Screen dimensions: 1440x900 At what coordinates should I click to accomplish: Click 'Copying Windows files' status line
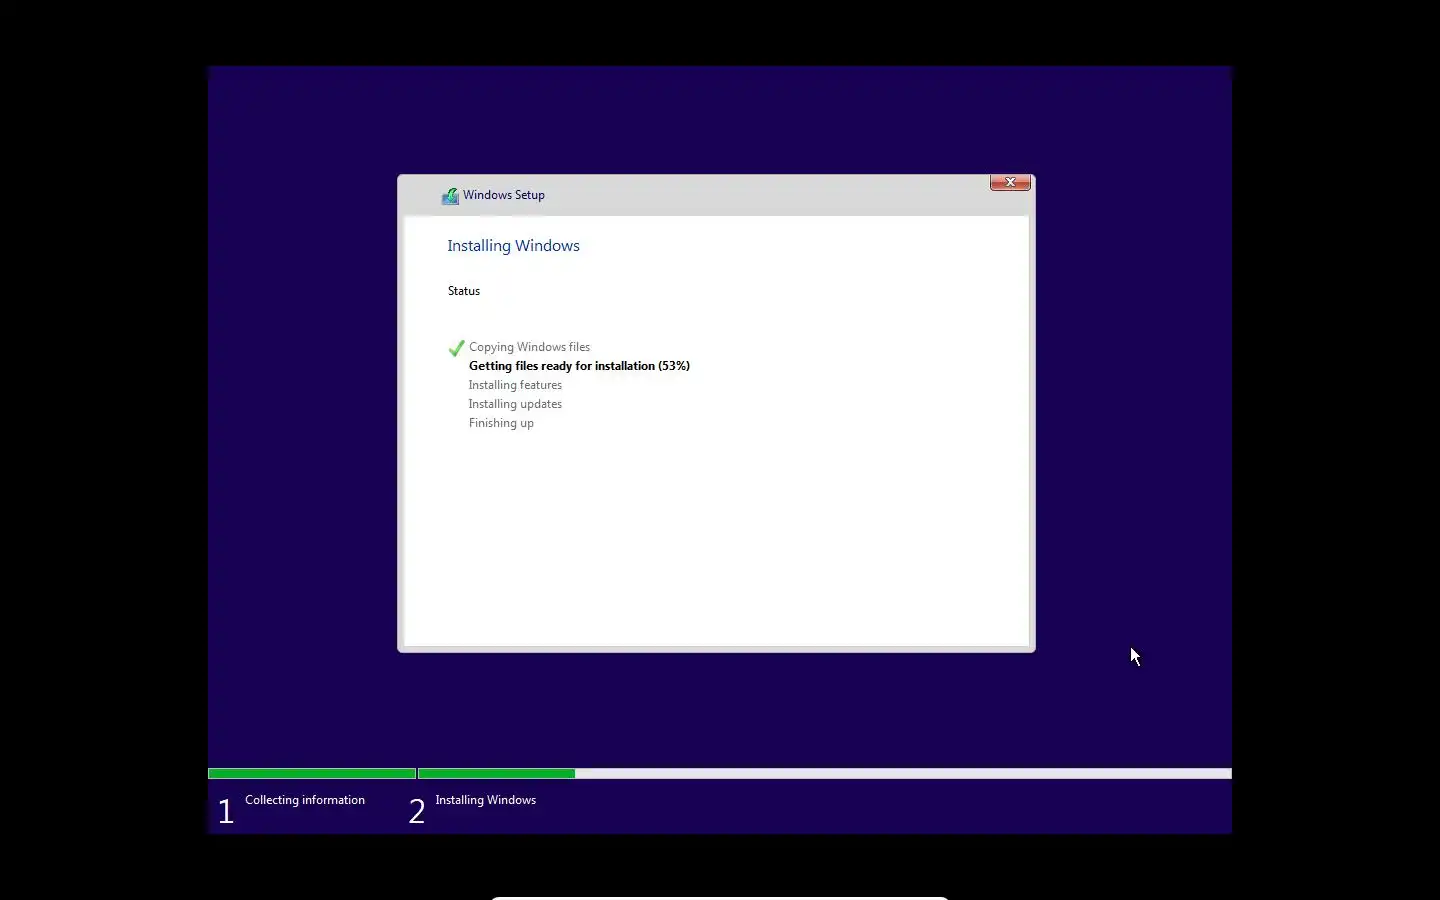click(529, 347)
